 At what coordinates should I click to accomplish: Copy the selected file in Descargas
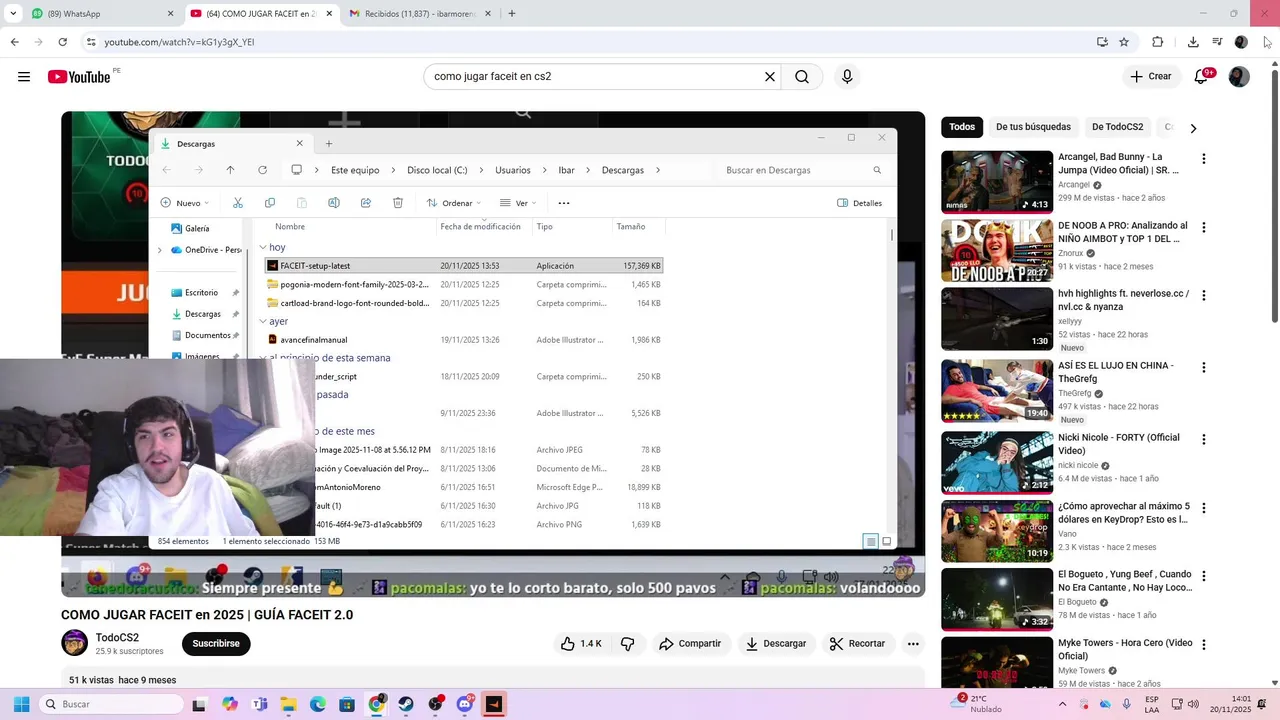(x=270, y=203)
